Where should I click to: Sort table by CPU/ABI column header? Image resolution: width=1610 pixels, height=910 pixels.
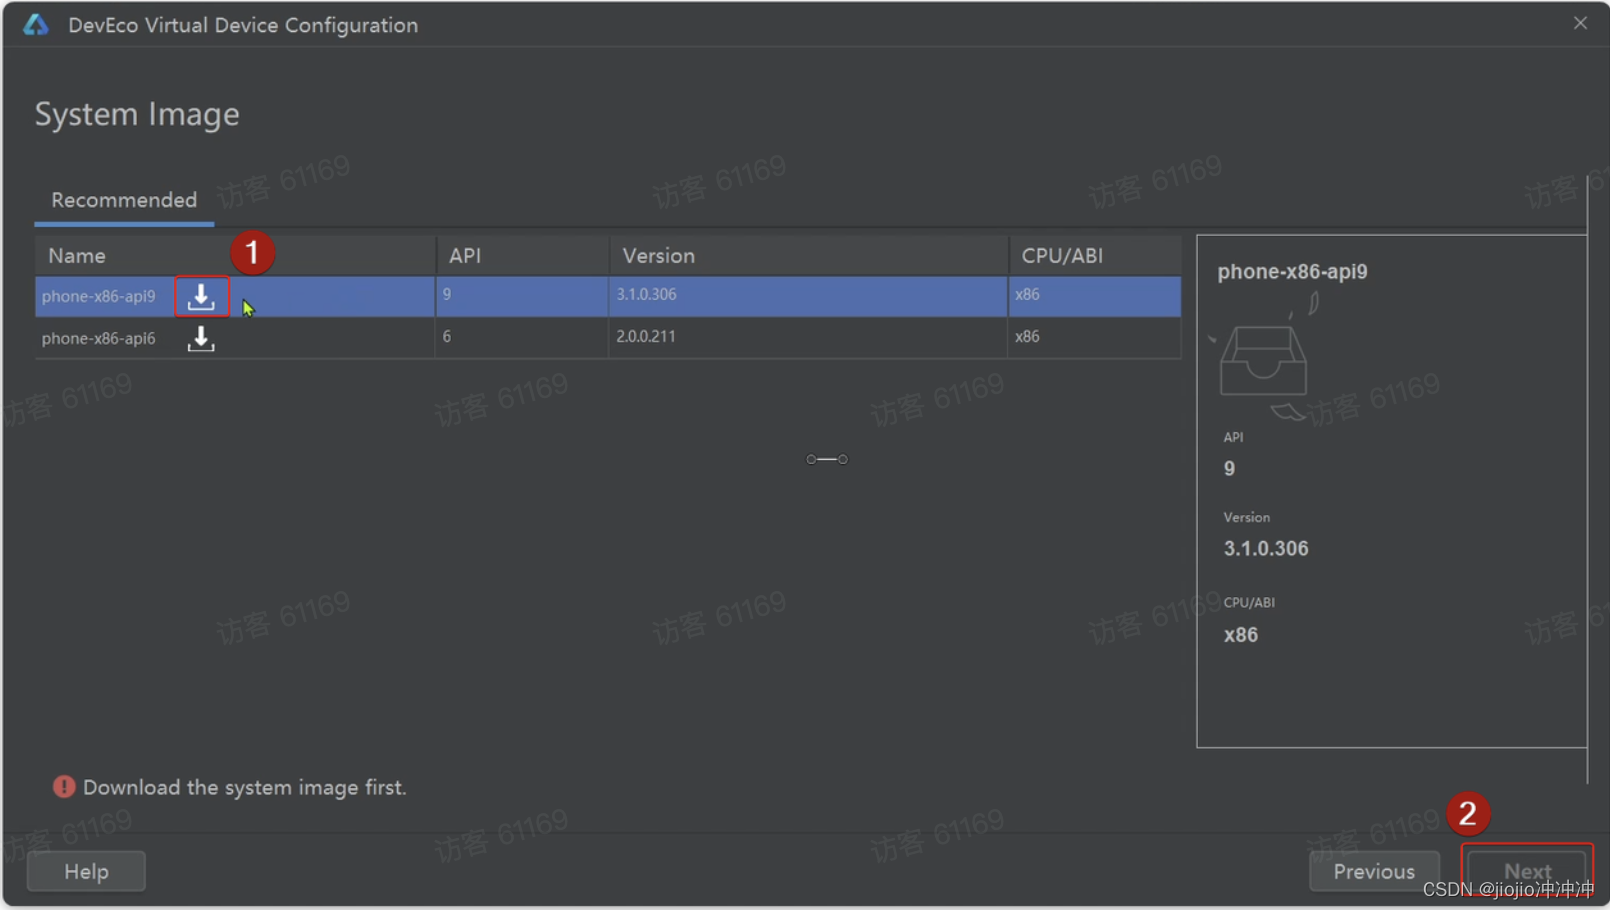click(x=1095, y=256)
